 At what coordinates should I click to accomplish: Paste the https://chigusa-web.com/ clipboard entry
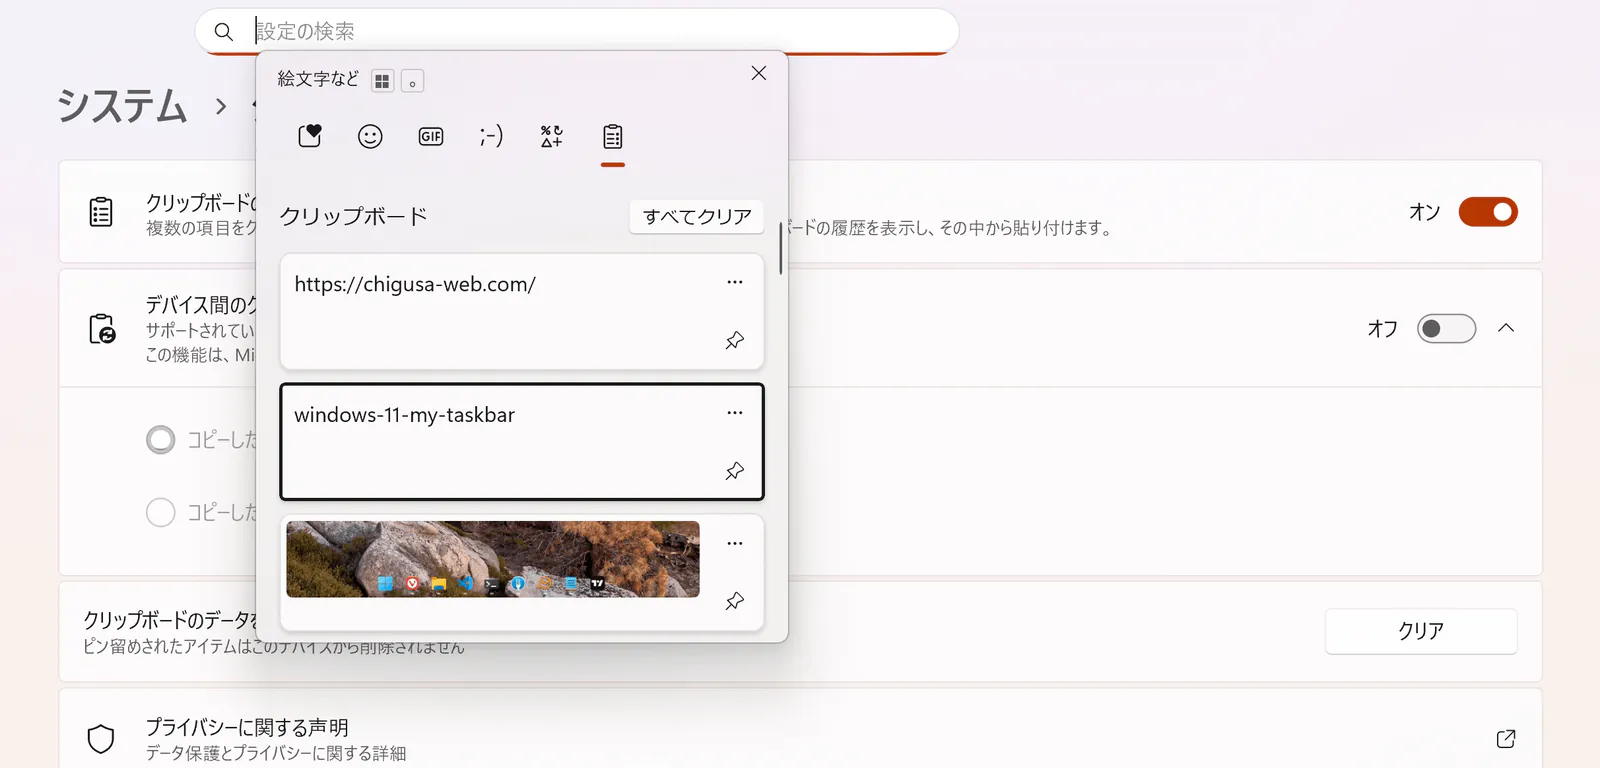coord(522,311)
